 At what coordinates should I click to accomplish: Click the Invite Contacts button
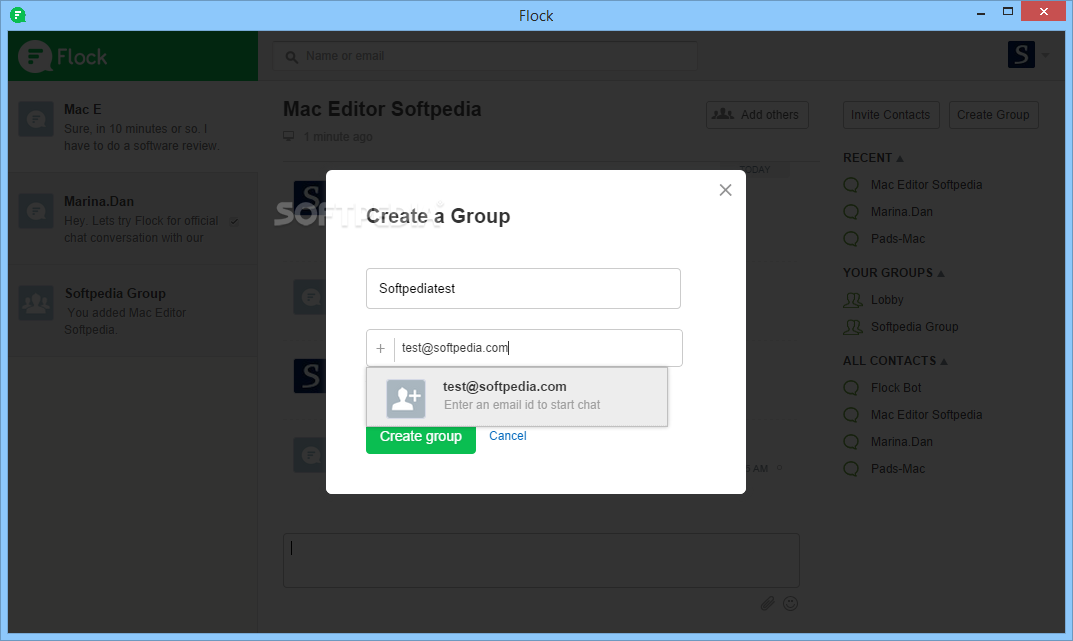[x=890, y=115]
